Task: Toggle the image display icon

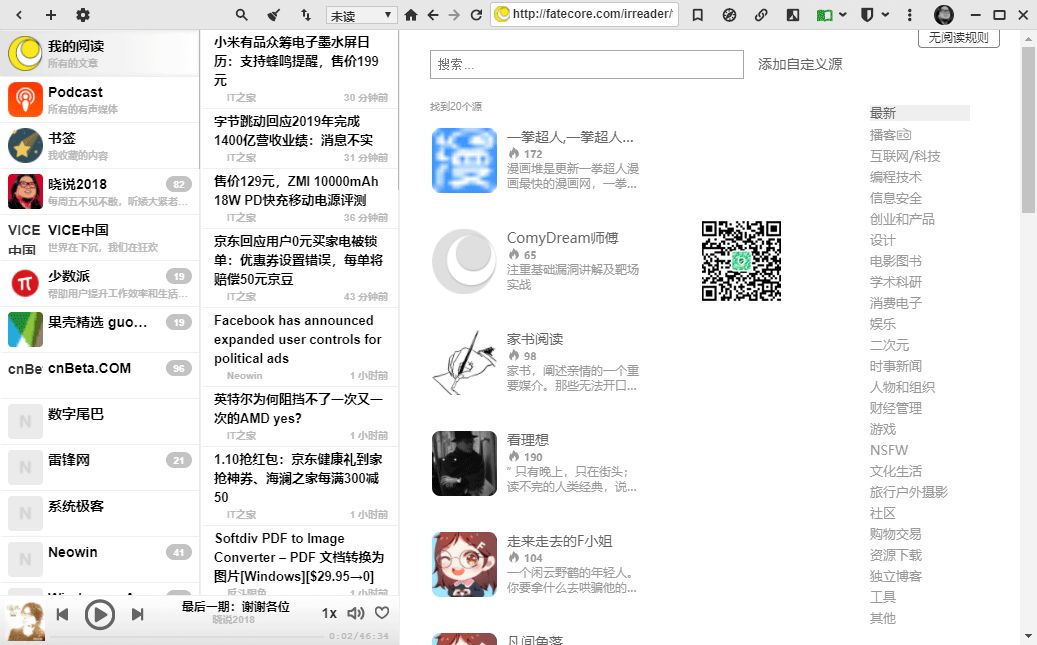Action: coord(792,15)
